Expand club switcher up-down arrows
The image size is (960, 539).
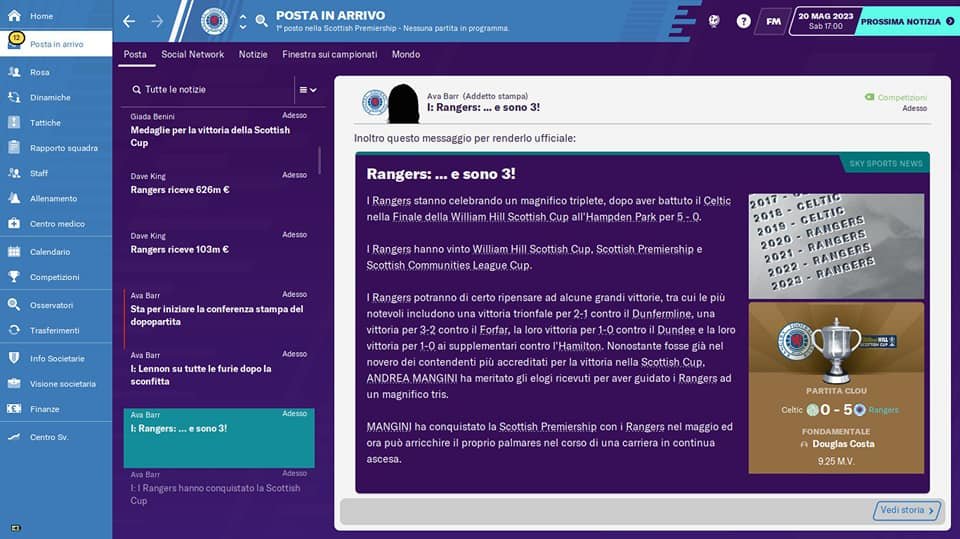click(243, 21)
